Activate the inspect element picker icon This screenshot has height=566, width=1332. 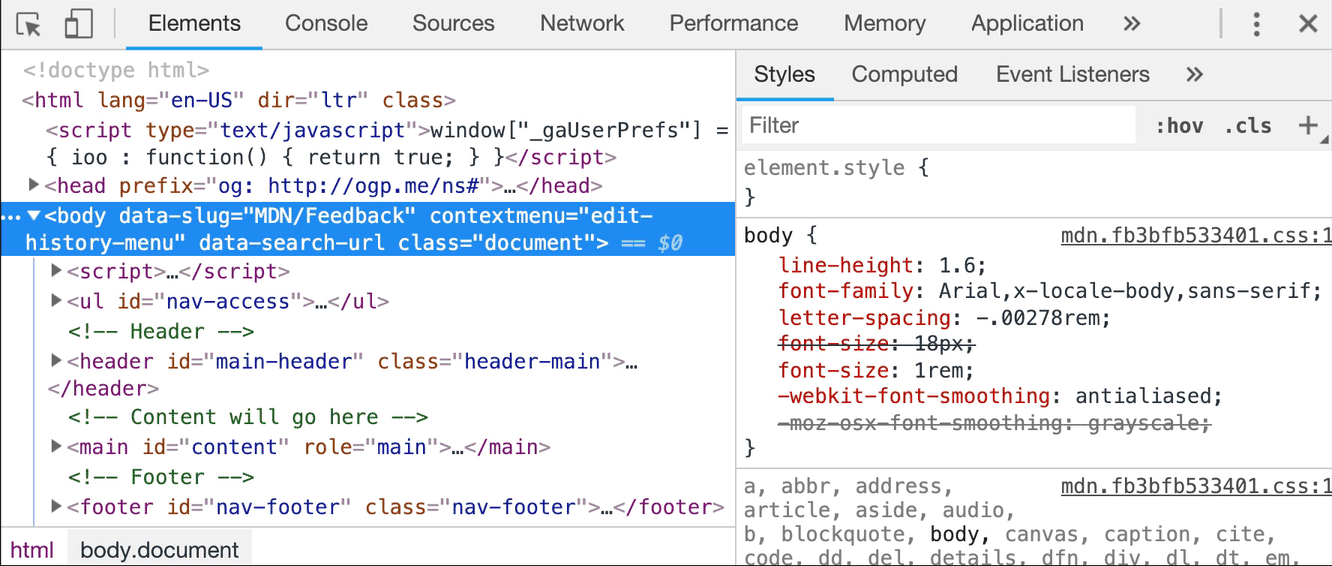29,24
